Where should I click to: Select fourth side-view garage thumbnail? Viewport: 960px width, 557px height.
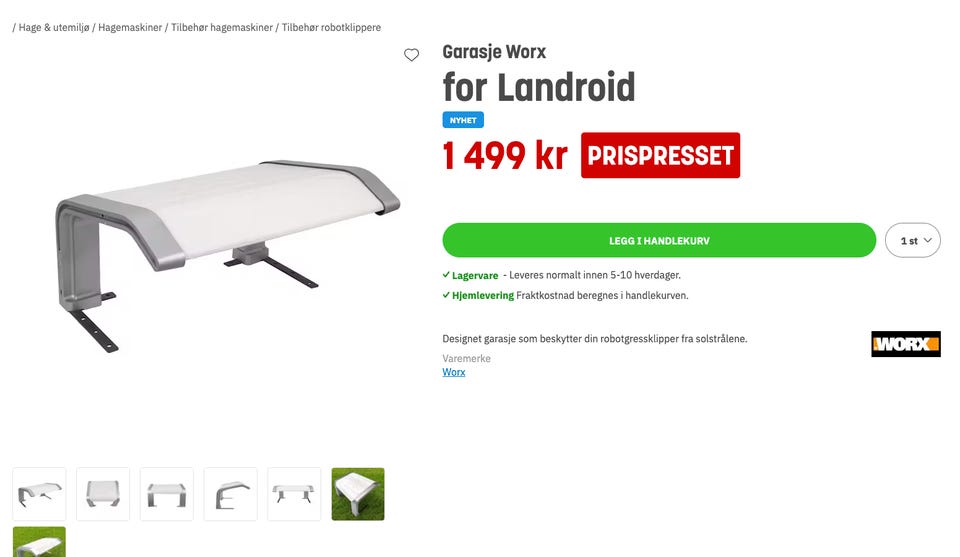coord(230,494)
